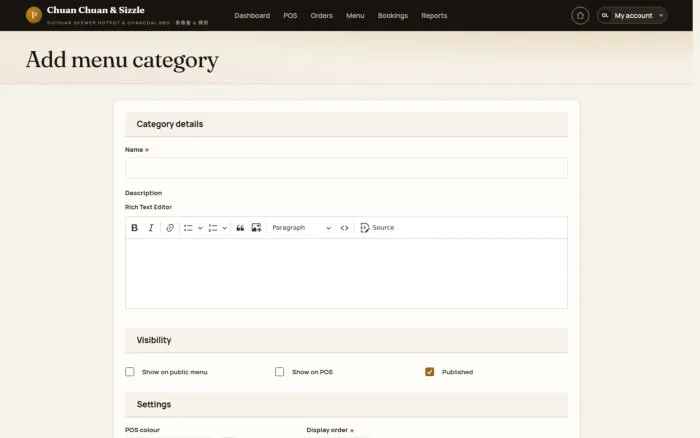
Task: Click the Rich Text Editor label
Action: (148, 207)
